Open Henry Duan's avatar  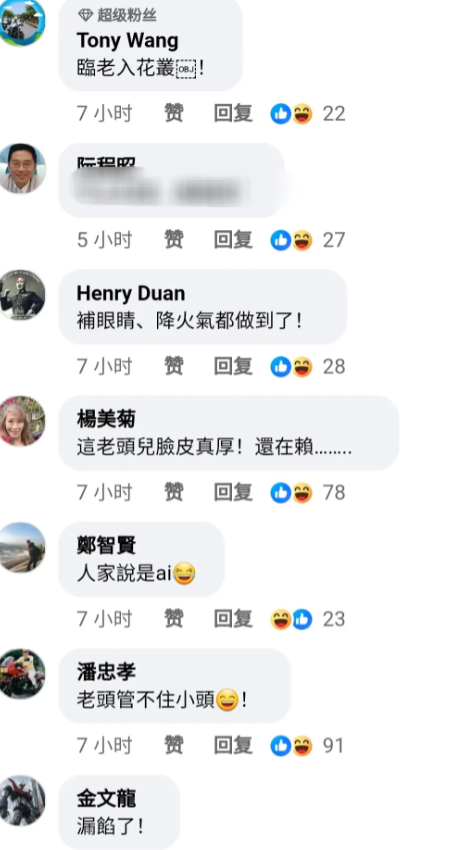point(22,295)
